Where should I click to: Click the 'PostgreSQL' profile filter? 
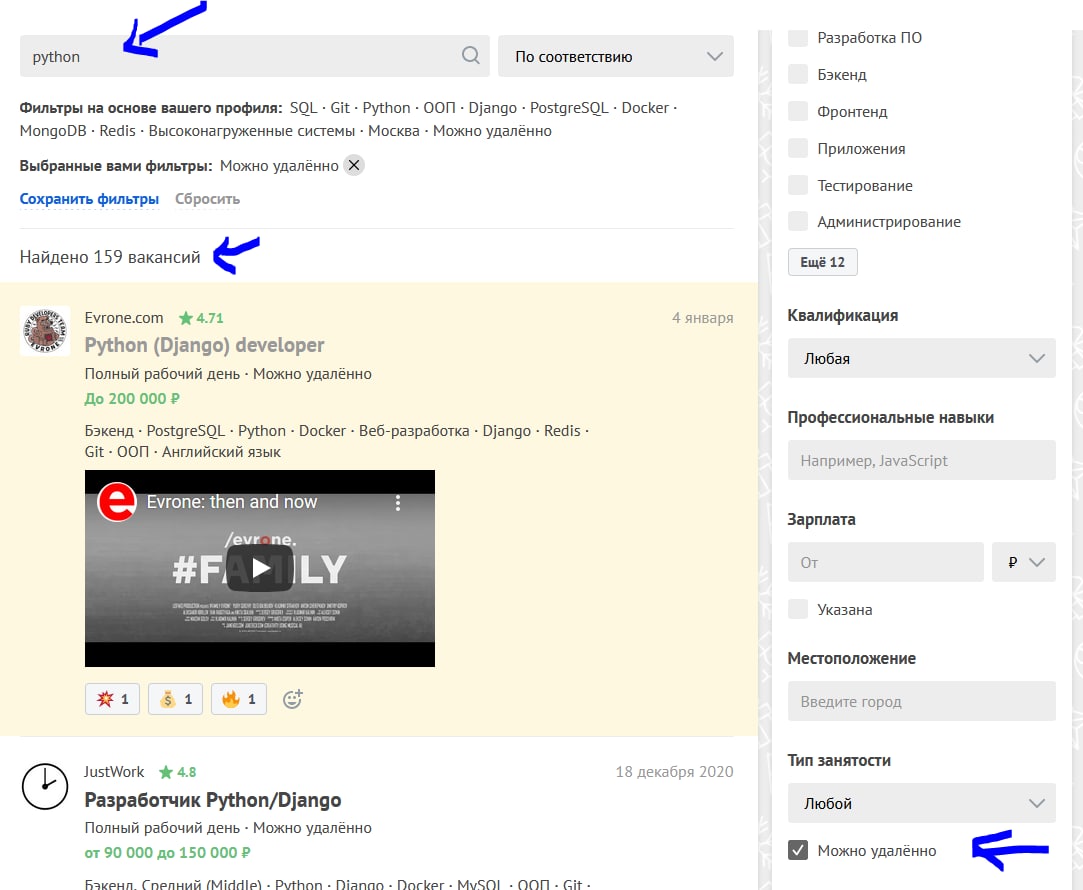[x=569, y=108]
